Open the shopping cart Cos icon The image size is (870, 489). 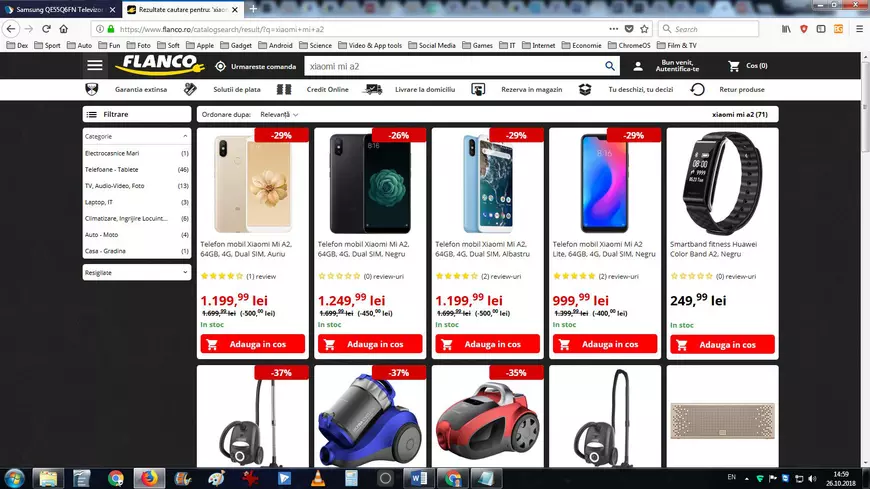[x=734, y=66]
